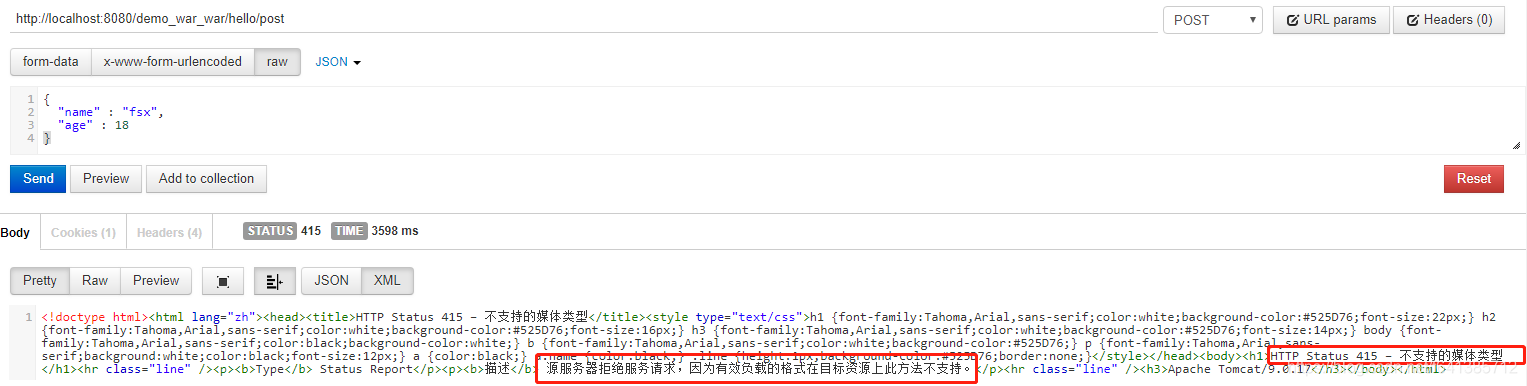Select the raw body option

point(277,62)
